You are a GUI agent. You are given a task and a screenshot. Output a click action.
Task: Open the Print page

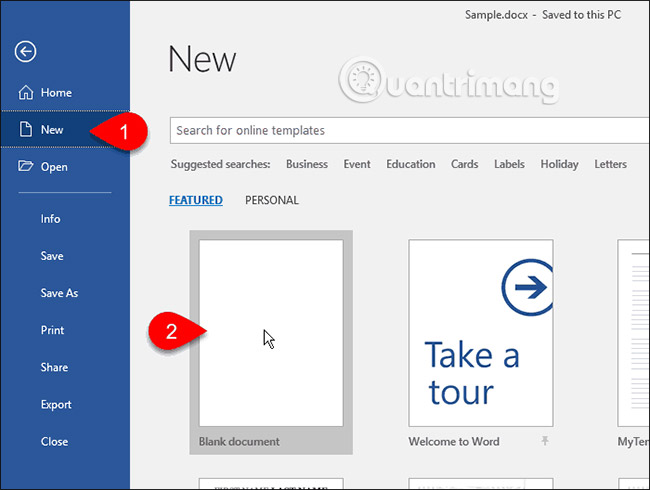52,330
